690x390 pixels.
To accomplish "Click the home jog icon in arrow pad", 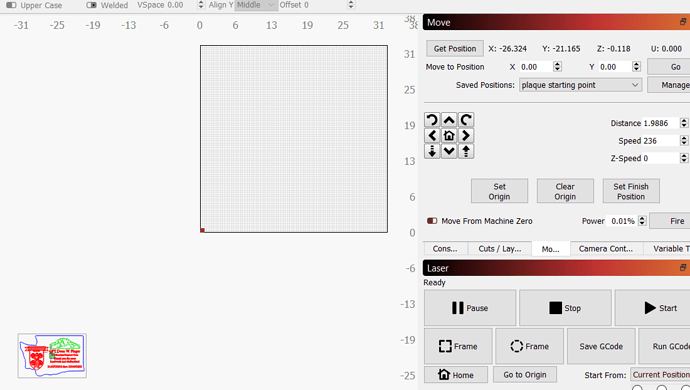I will (x=449, y=136).
